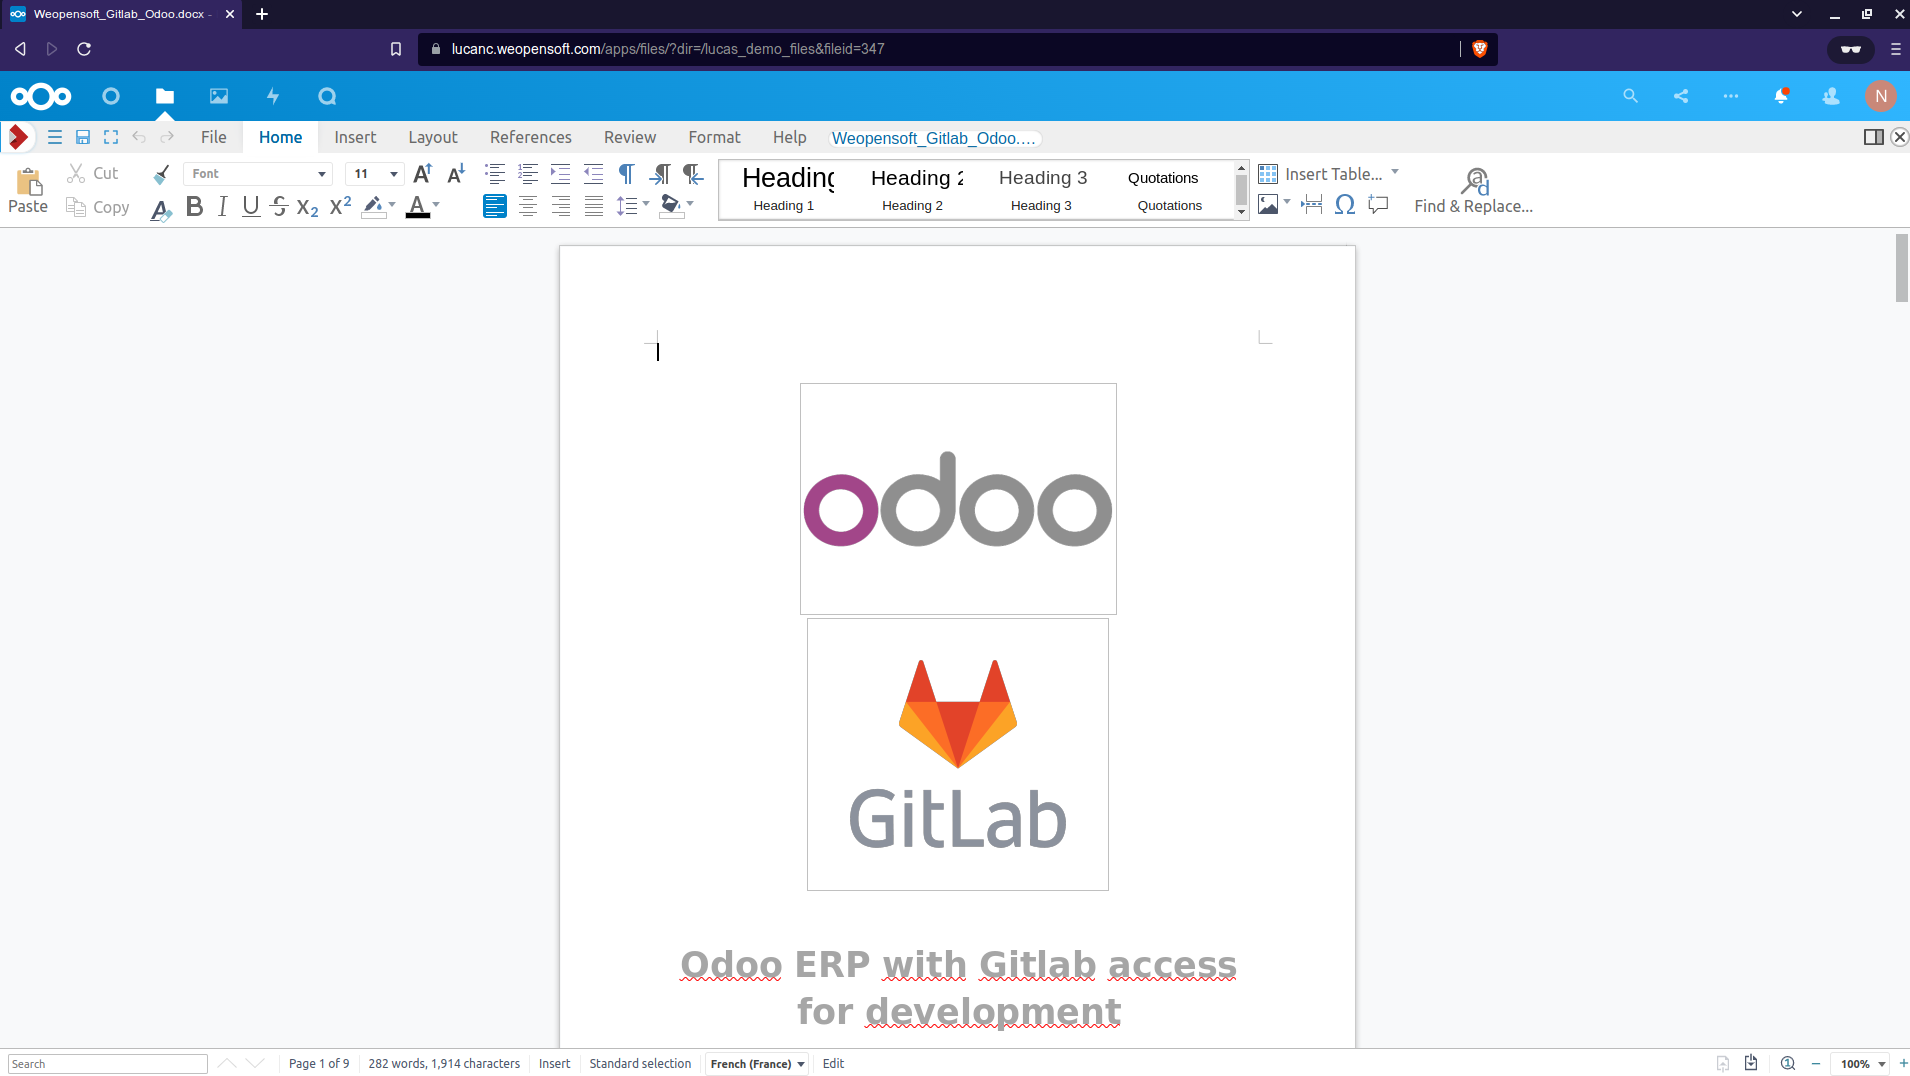Apply highlight color to text

373,207
